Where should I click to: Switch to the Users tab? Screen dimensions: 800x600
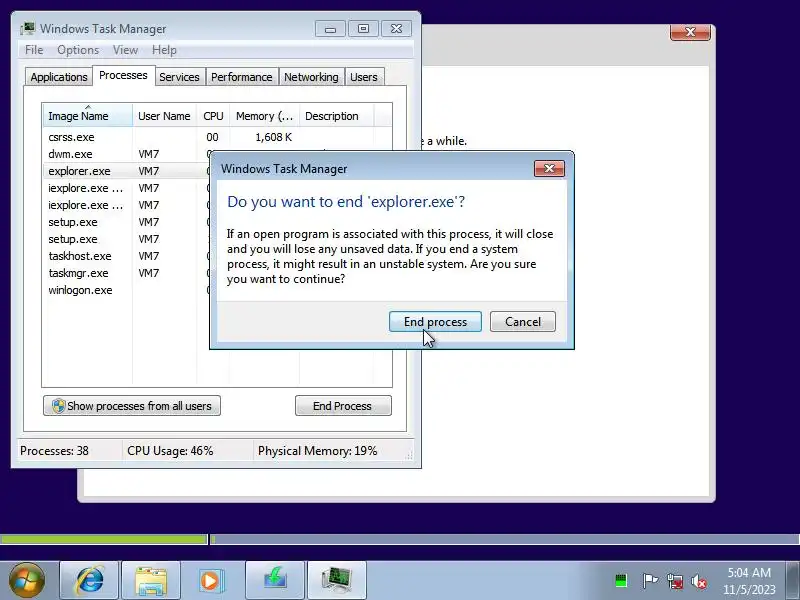tap(364, 77)
